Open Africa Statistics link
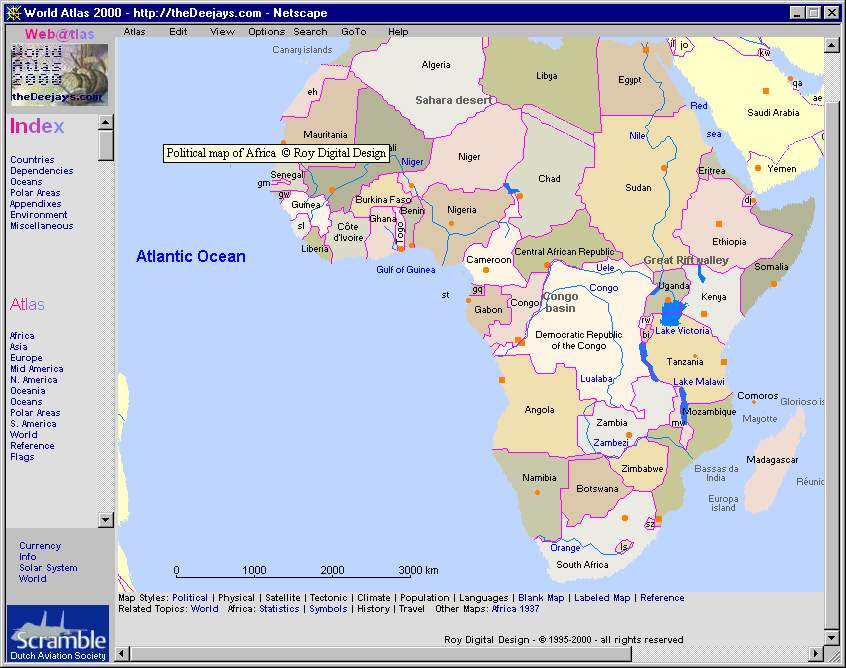Viewport: 846px width, 668px height. coord(279,609)
